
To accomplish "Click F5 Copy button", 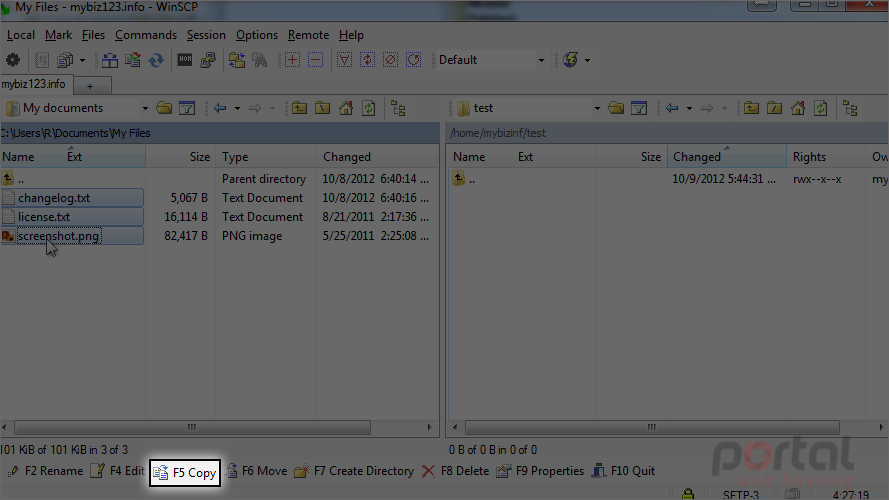I will point(185,473).
